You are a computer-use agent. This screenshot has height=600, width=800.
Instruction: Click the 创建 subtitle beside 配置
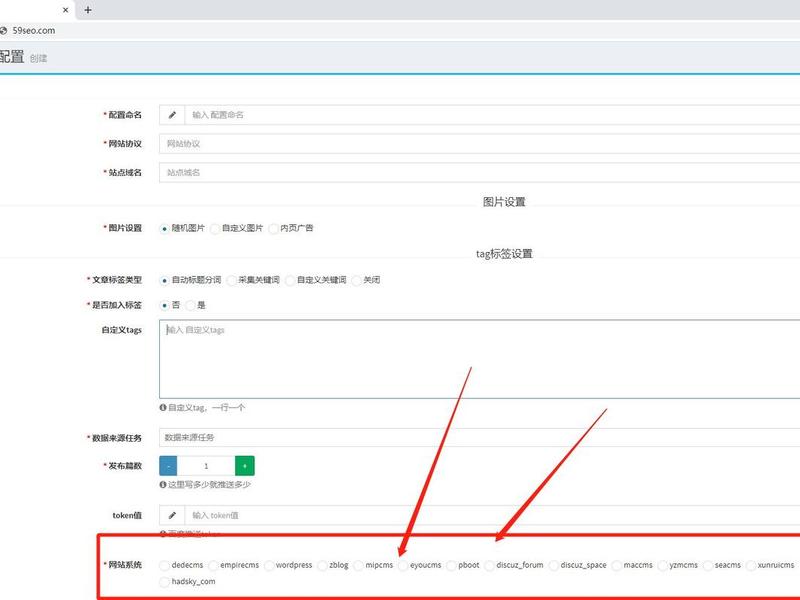[38, 58]
